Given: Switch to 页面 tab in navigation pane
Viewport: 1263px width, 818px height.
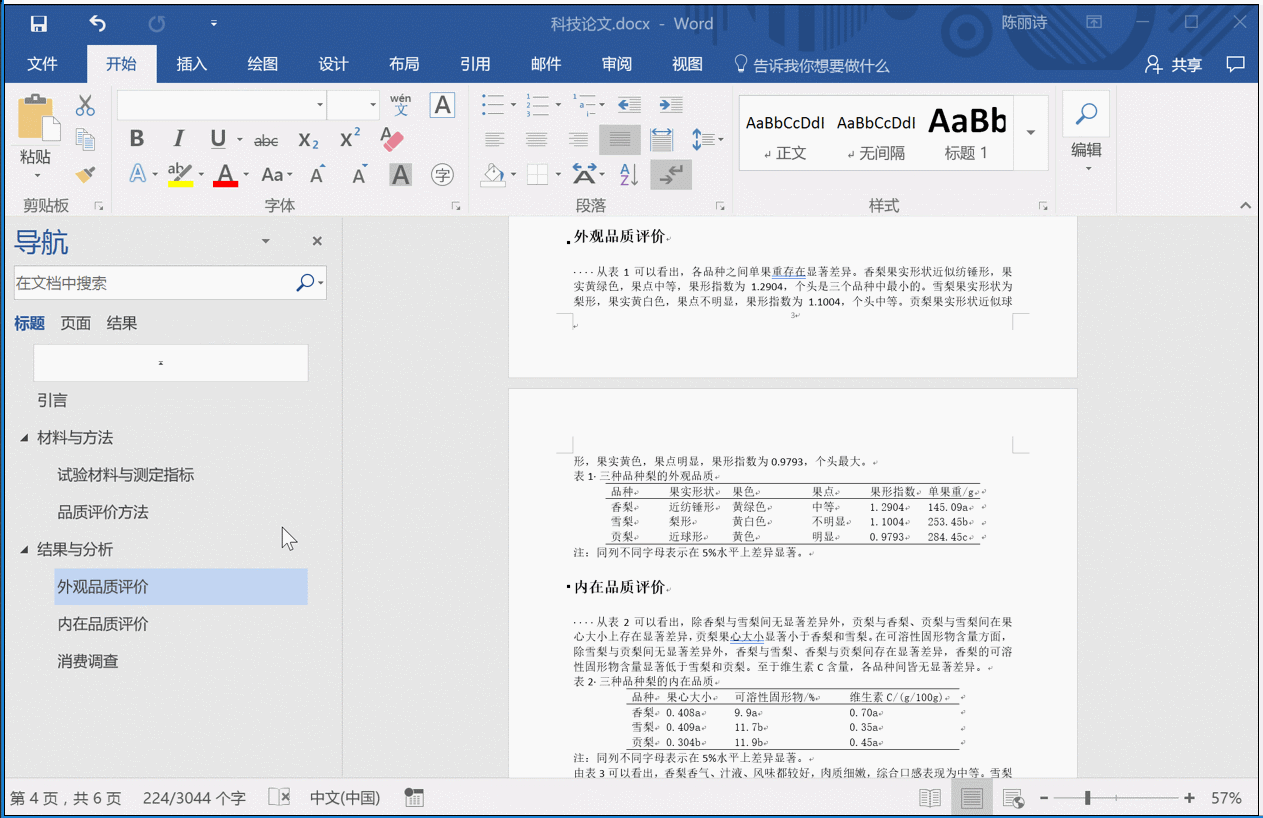Looking at the screenshot, I should click(x=75, y=323).
